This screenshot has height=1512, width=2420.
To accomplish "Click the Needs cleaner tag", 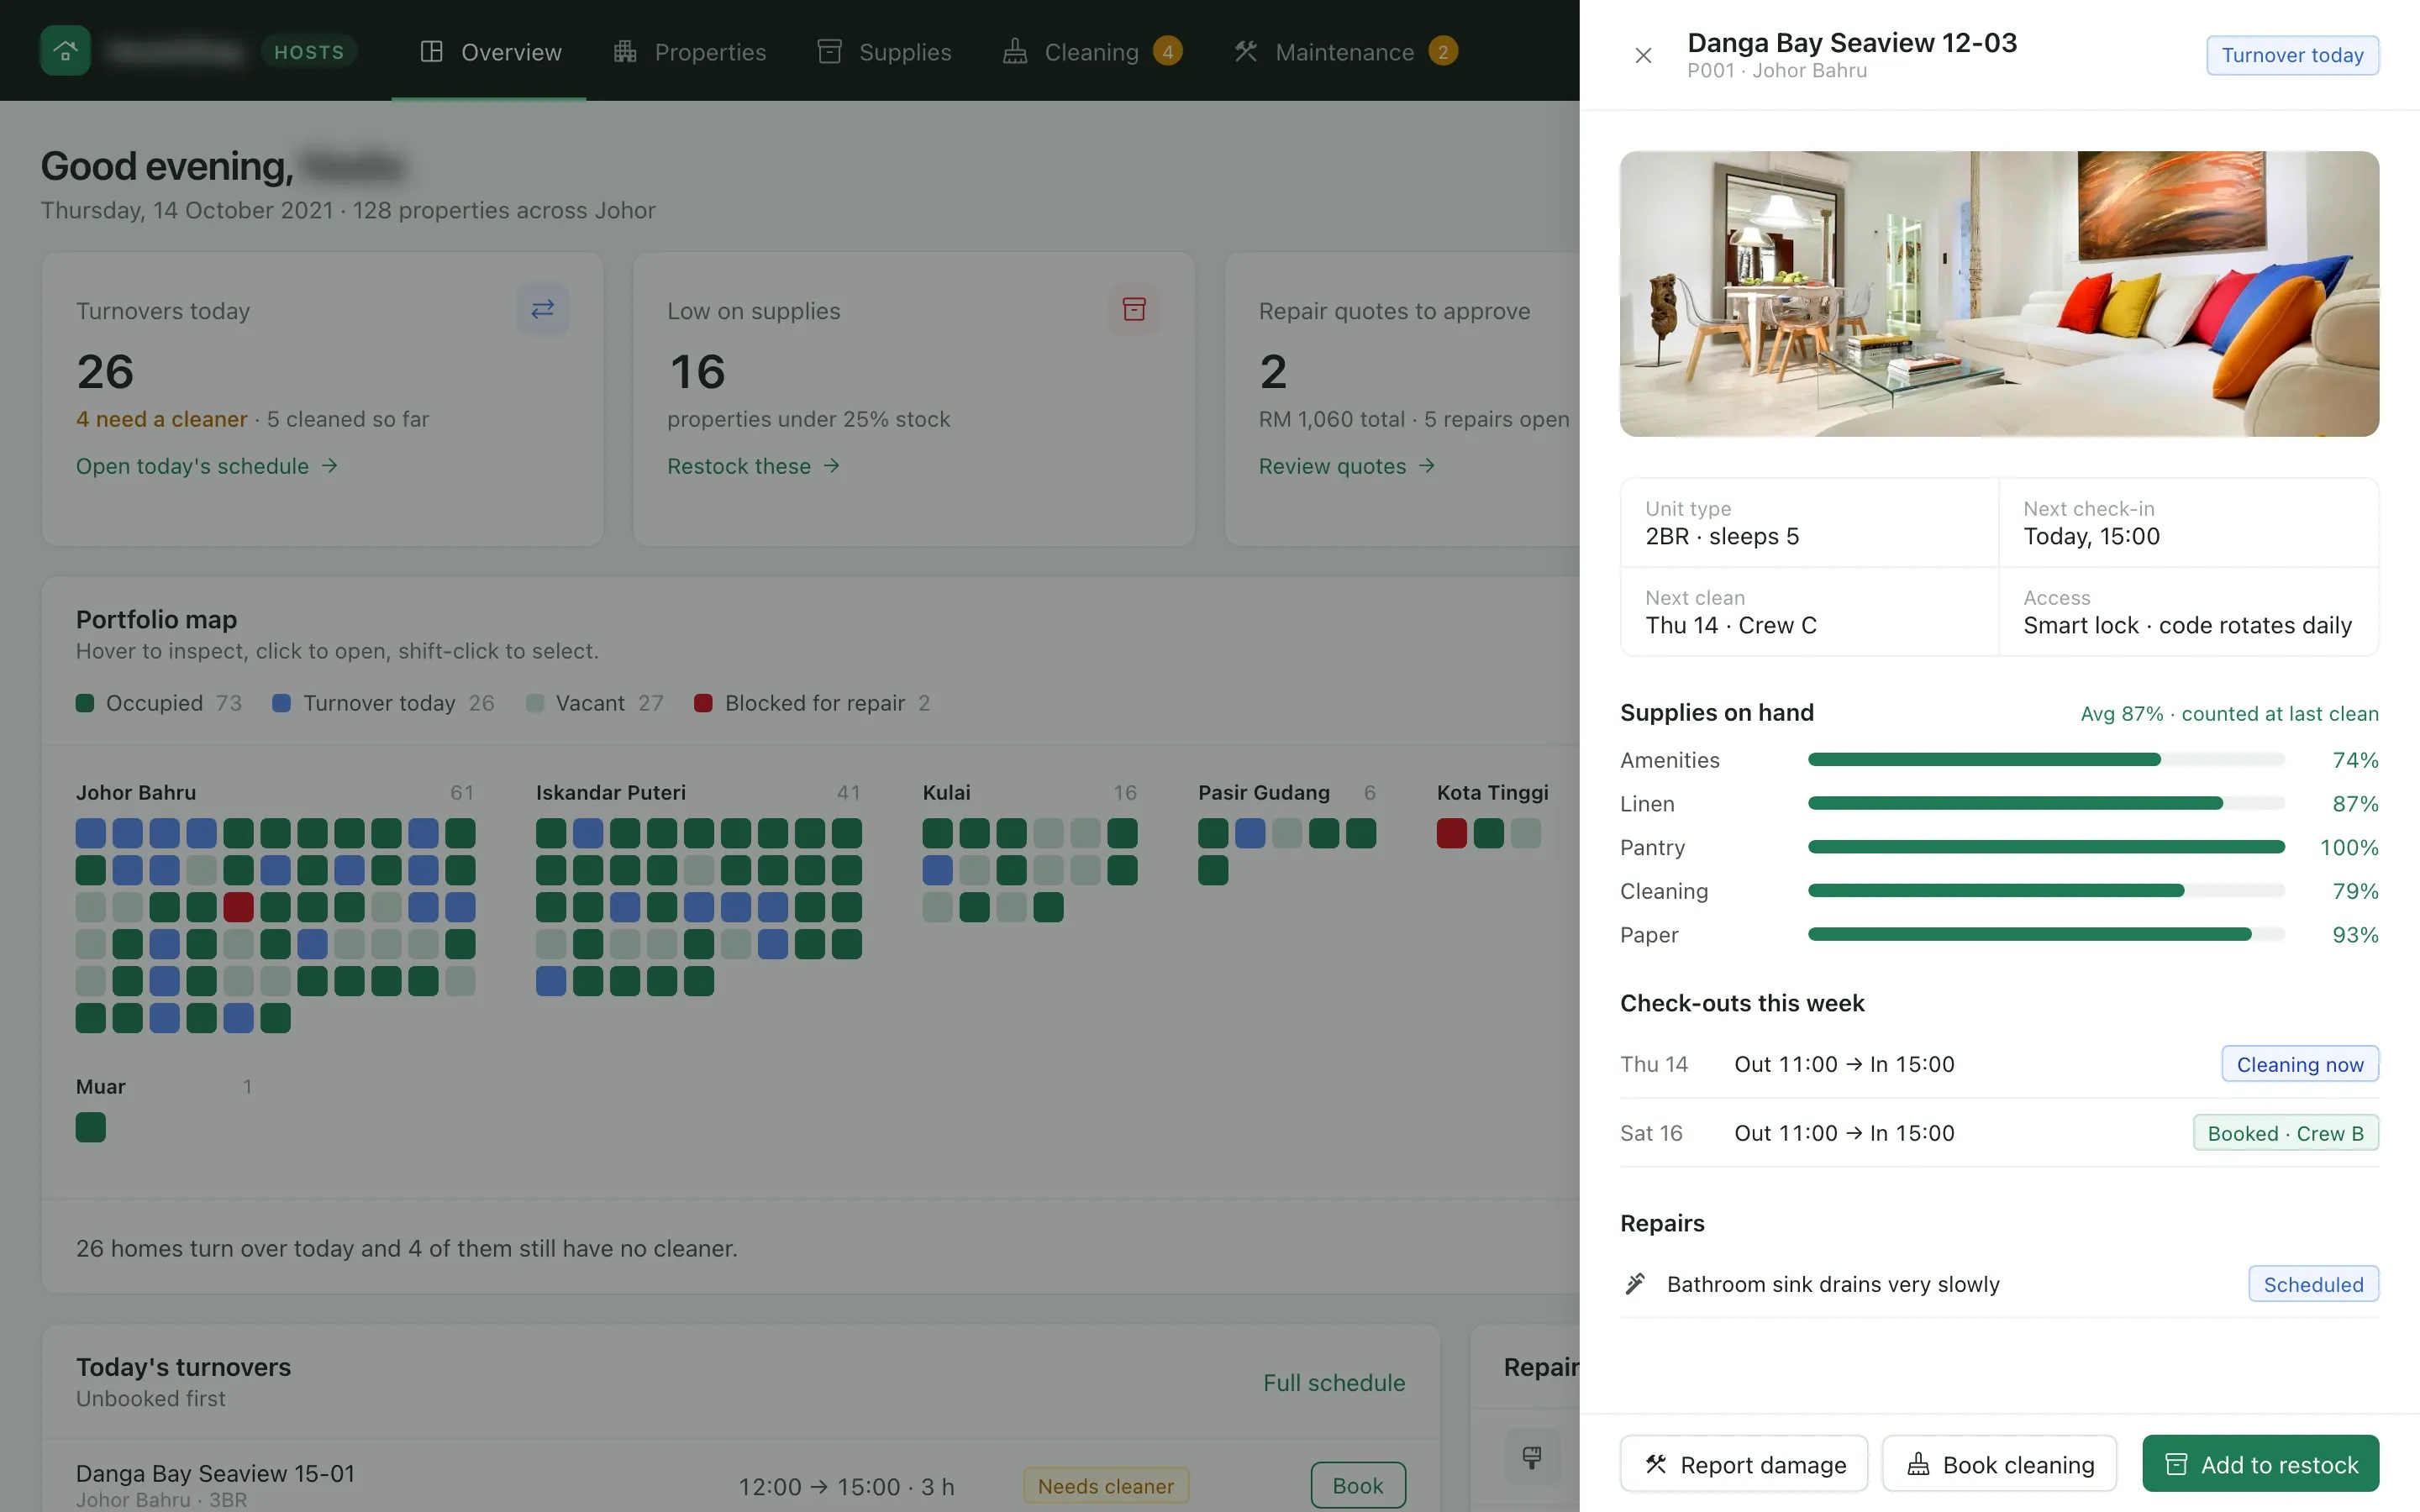I will point(1106,1486).
